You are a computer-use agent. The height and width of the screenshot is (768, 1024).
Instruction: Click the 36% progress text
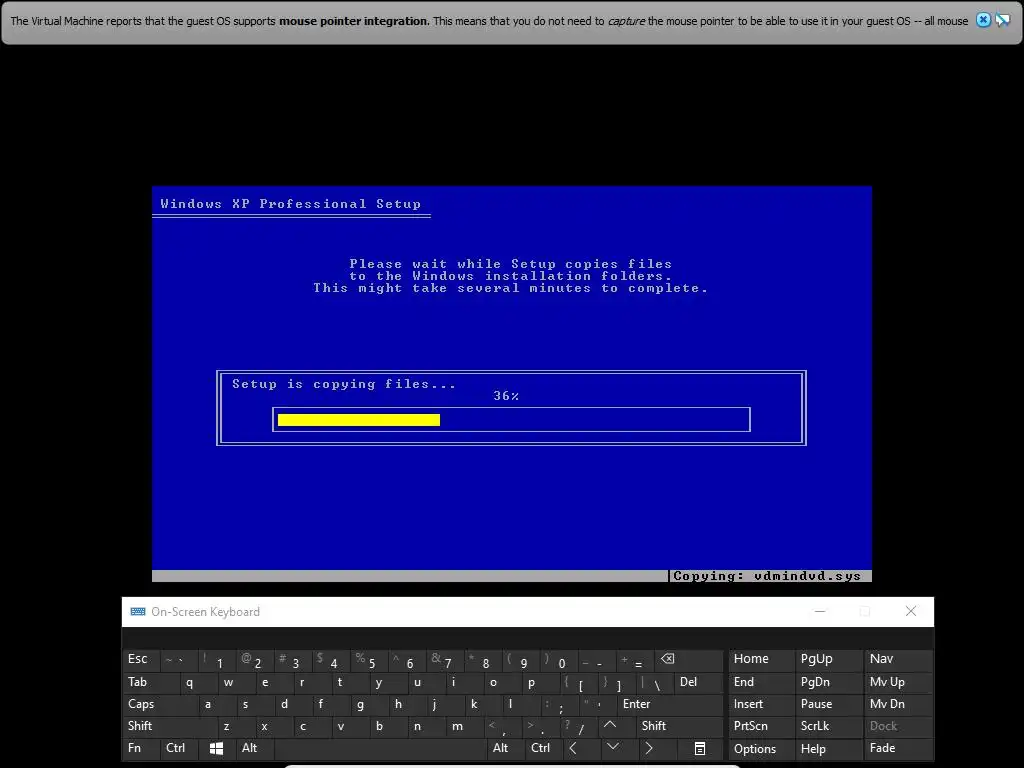(x=506, y=396)
